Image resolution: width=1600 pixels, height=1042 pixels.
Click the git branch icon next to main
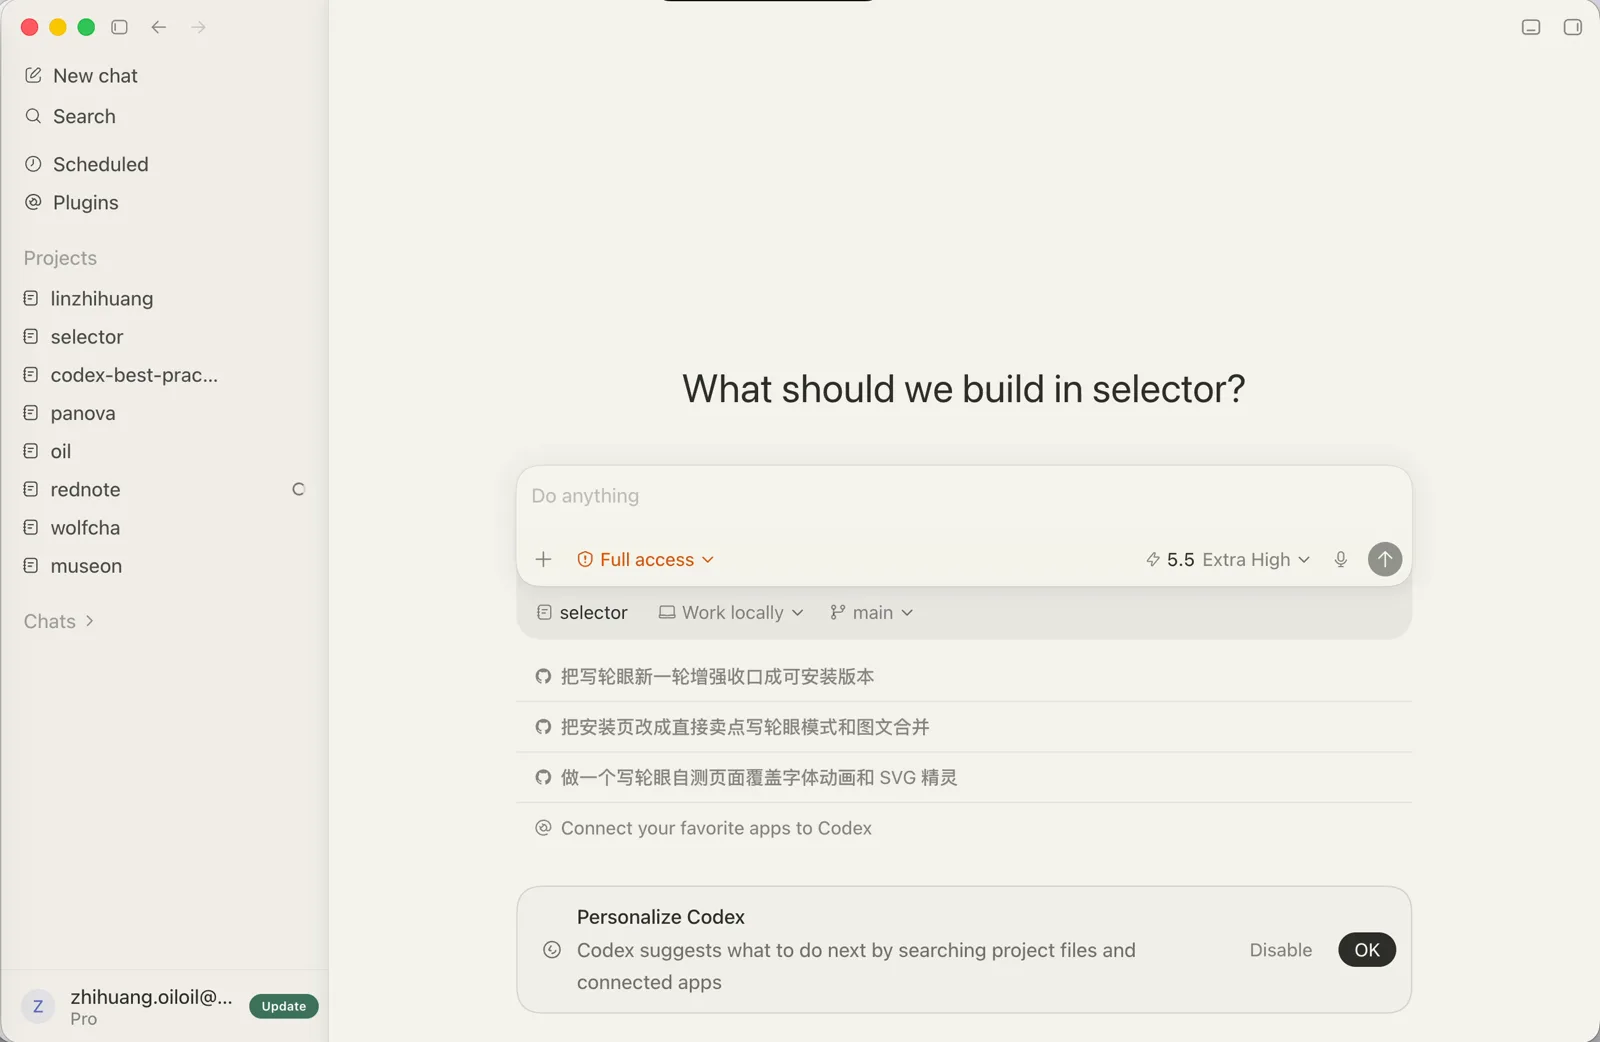point(838,612)
